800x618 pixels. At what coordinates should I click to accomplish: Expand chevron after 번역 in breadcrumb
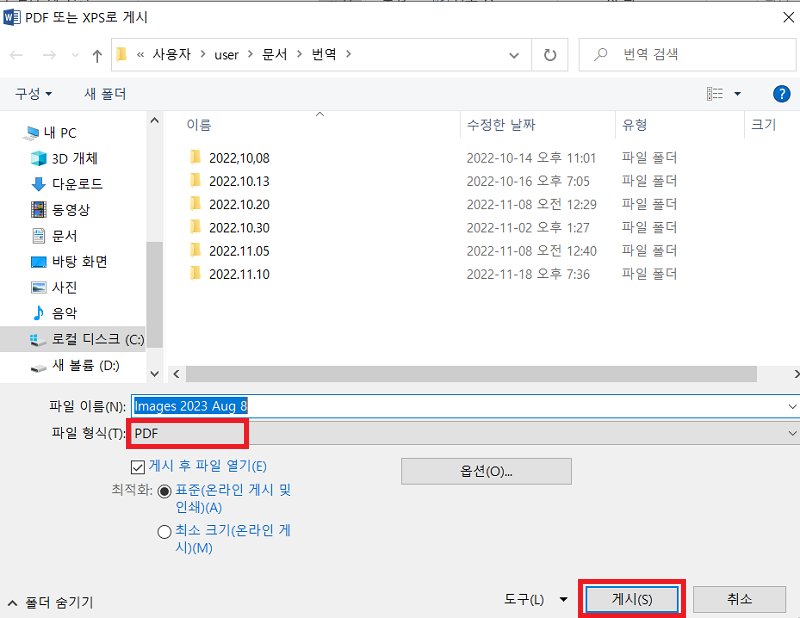[348, 54]
